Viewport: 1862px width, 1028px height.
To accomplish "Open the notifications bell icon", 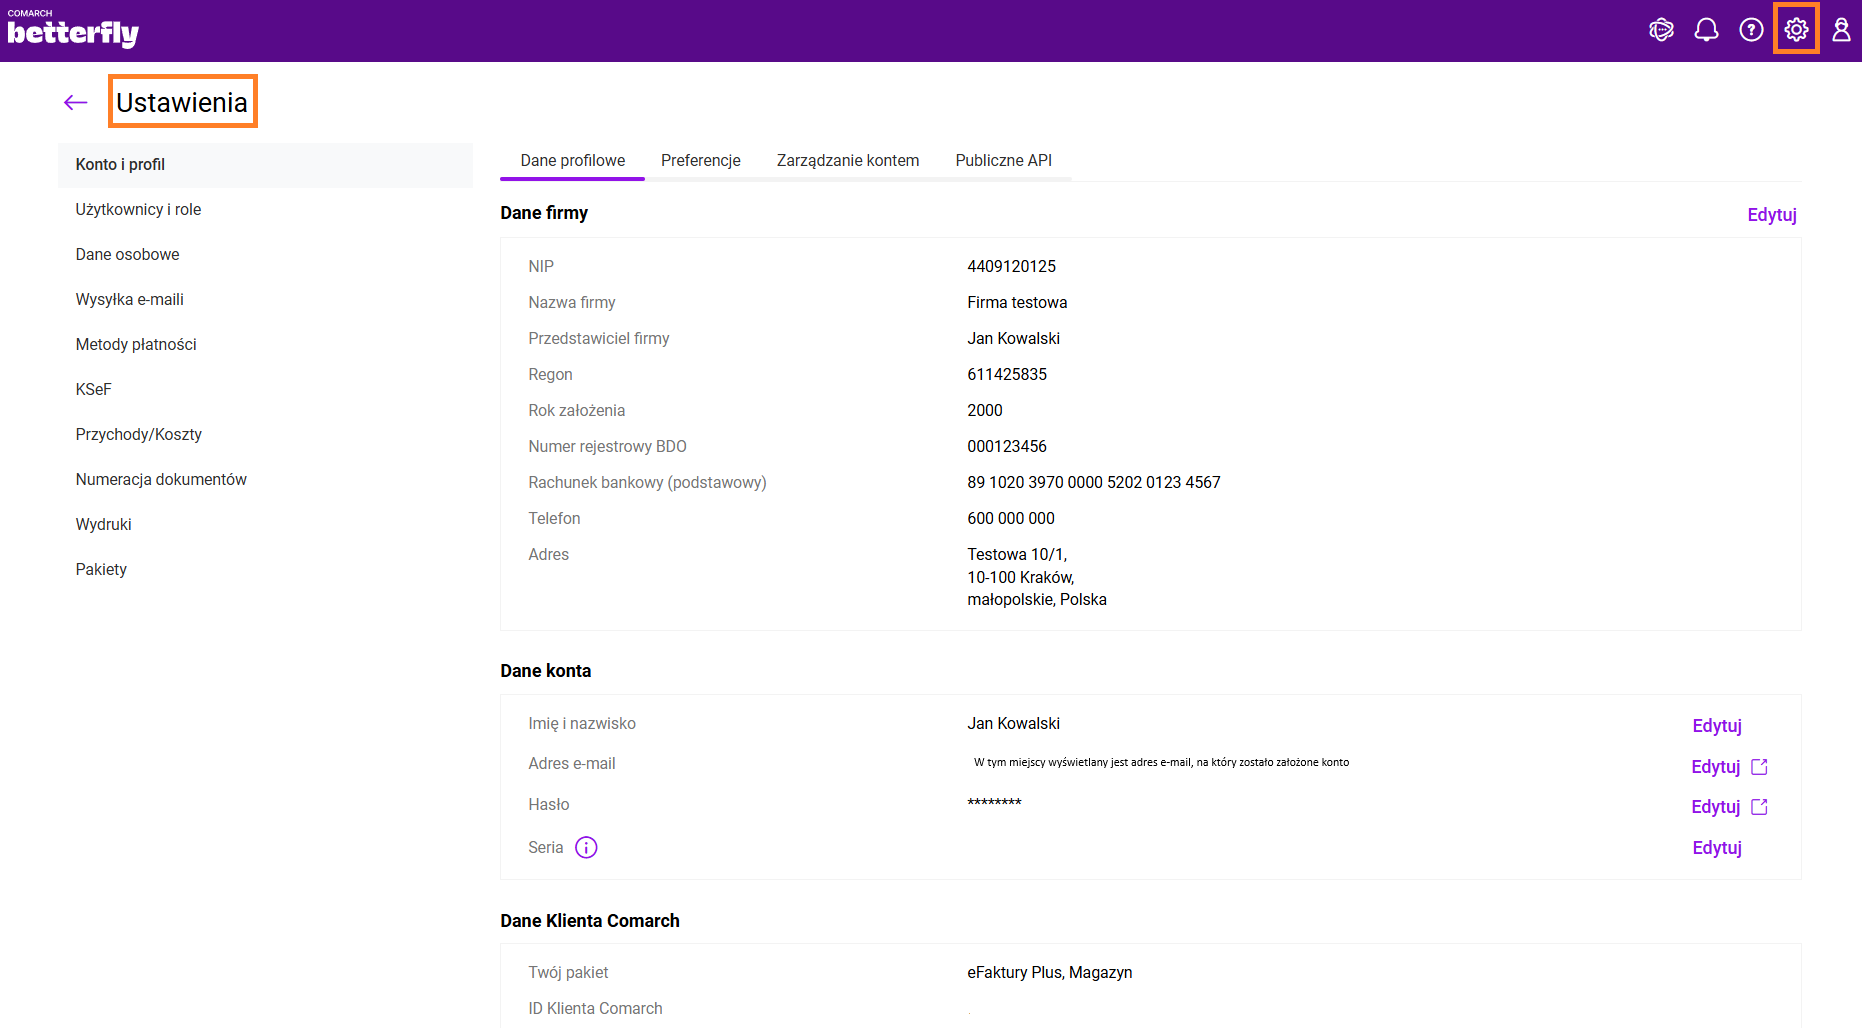I will [1706, 30].
